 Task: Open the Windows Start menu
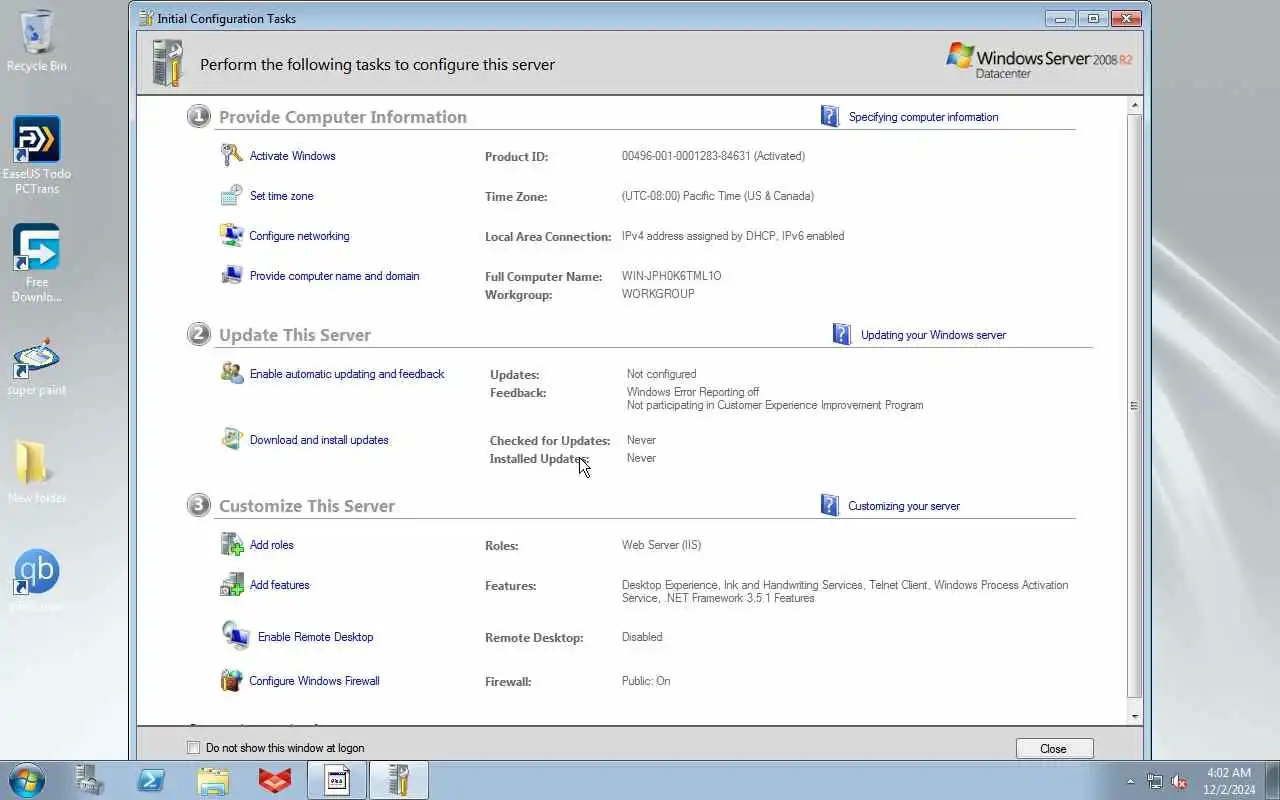27,780
